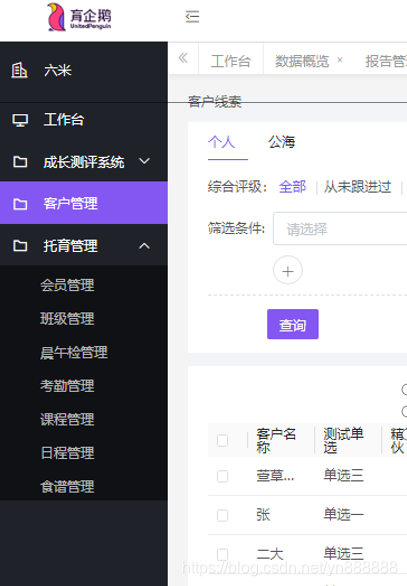Open 课程管理 submenu item
The width and height of the screenshot is (407, 586).
[x=67, y=419]
